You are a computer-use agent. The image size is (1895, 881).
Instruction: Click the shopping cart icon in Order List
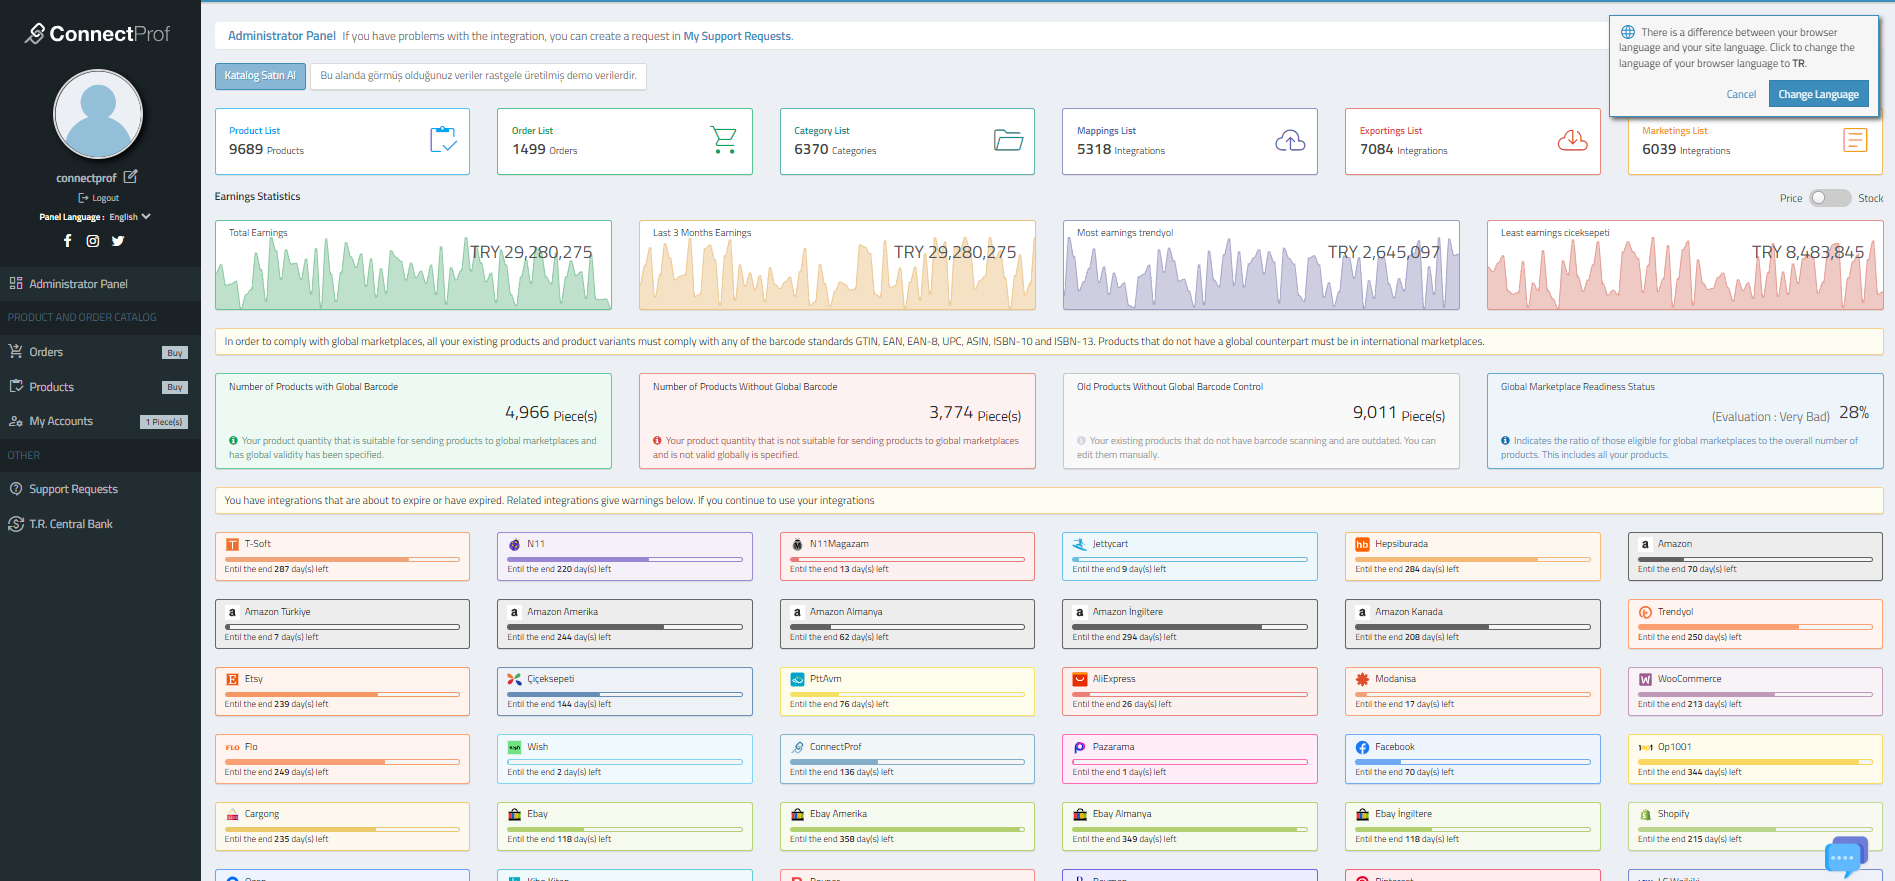(723, 140)
